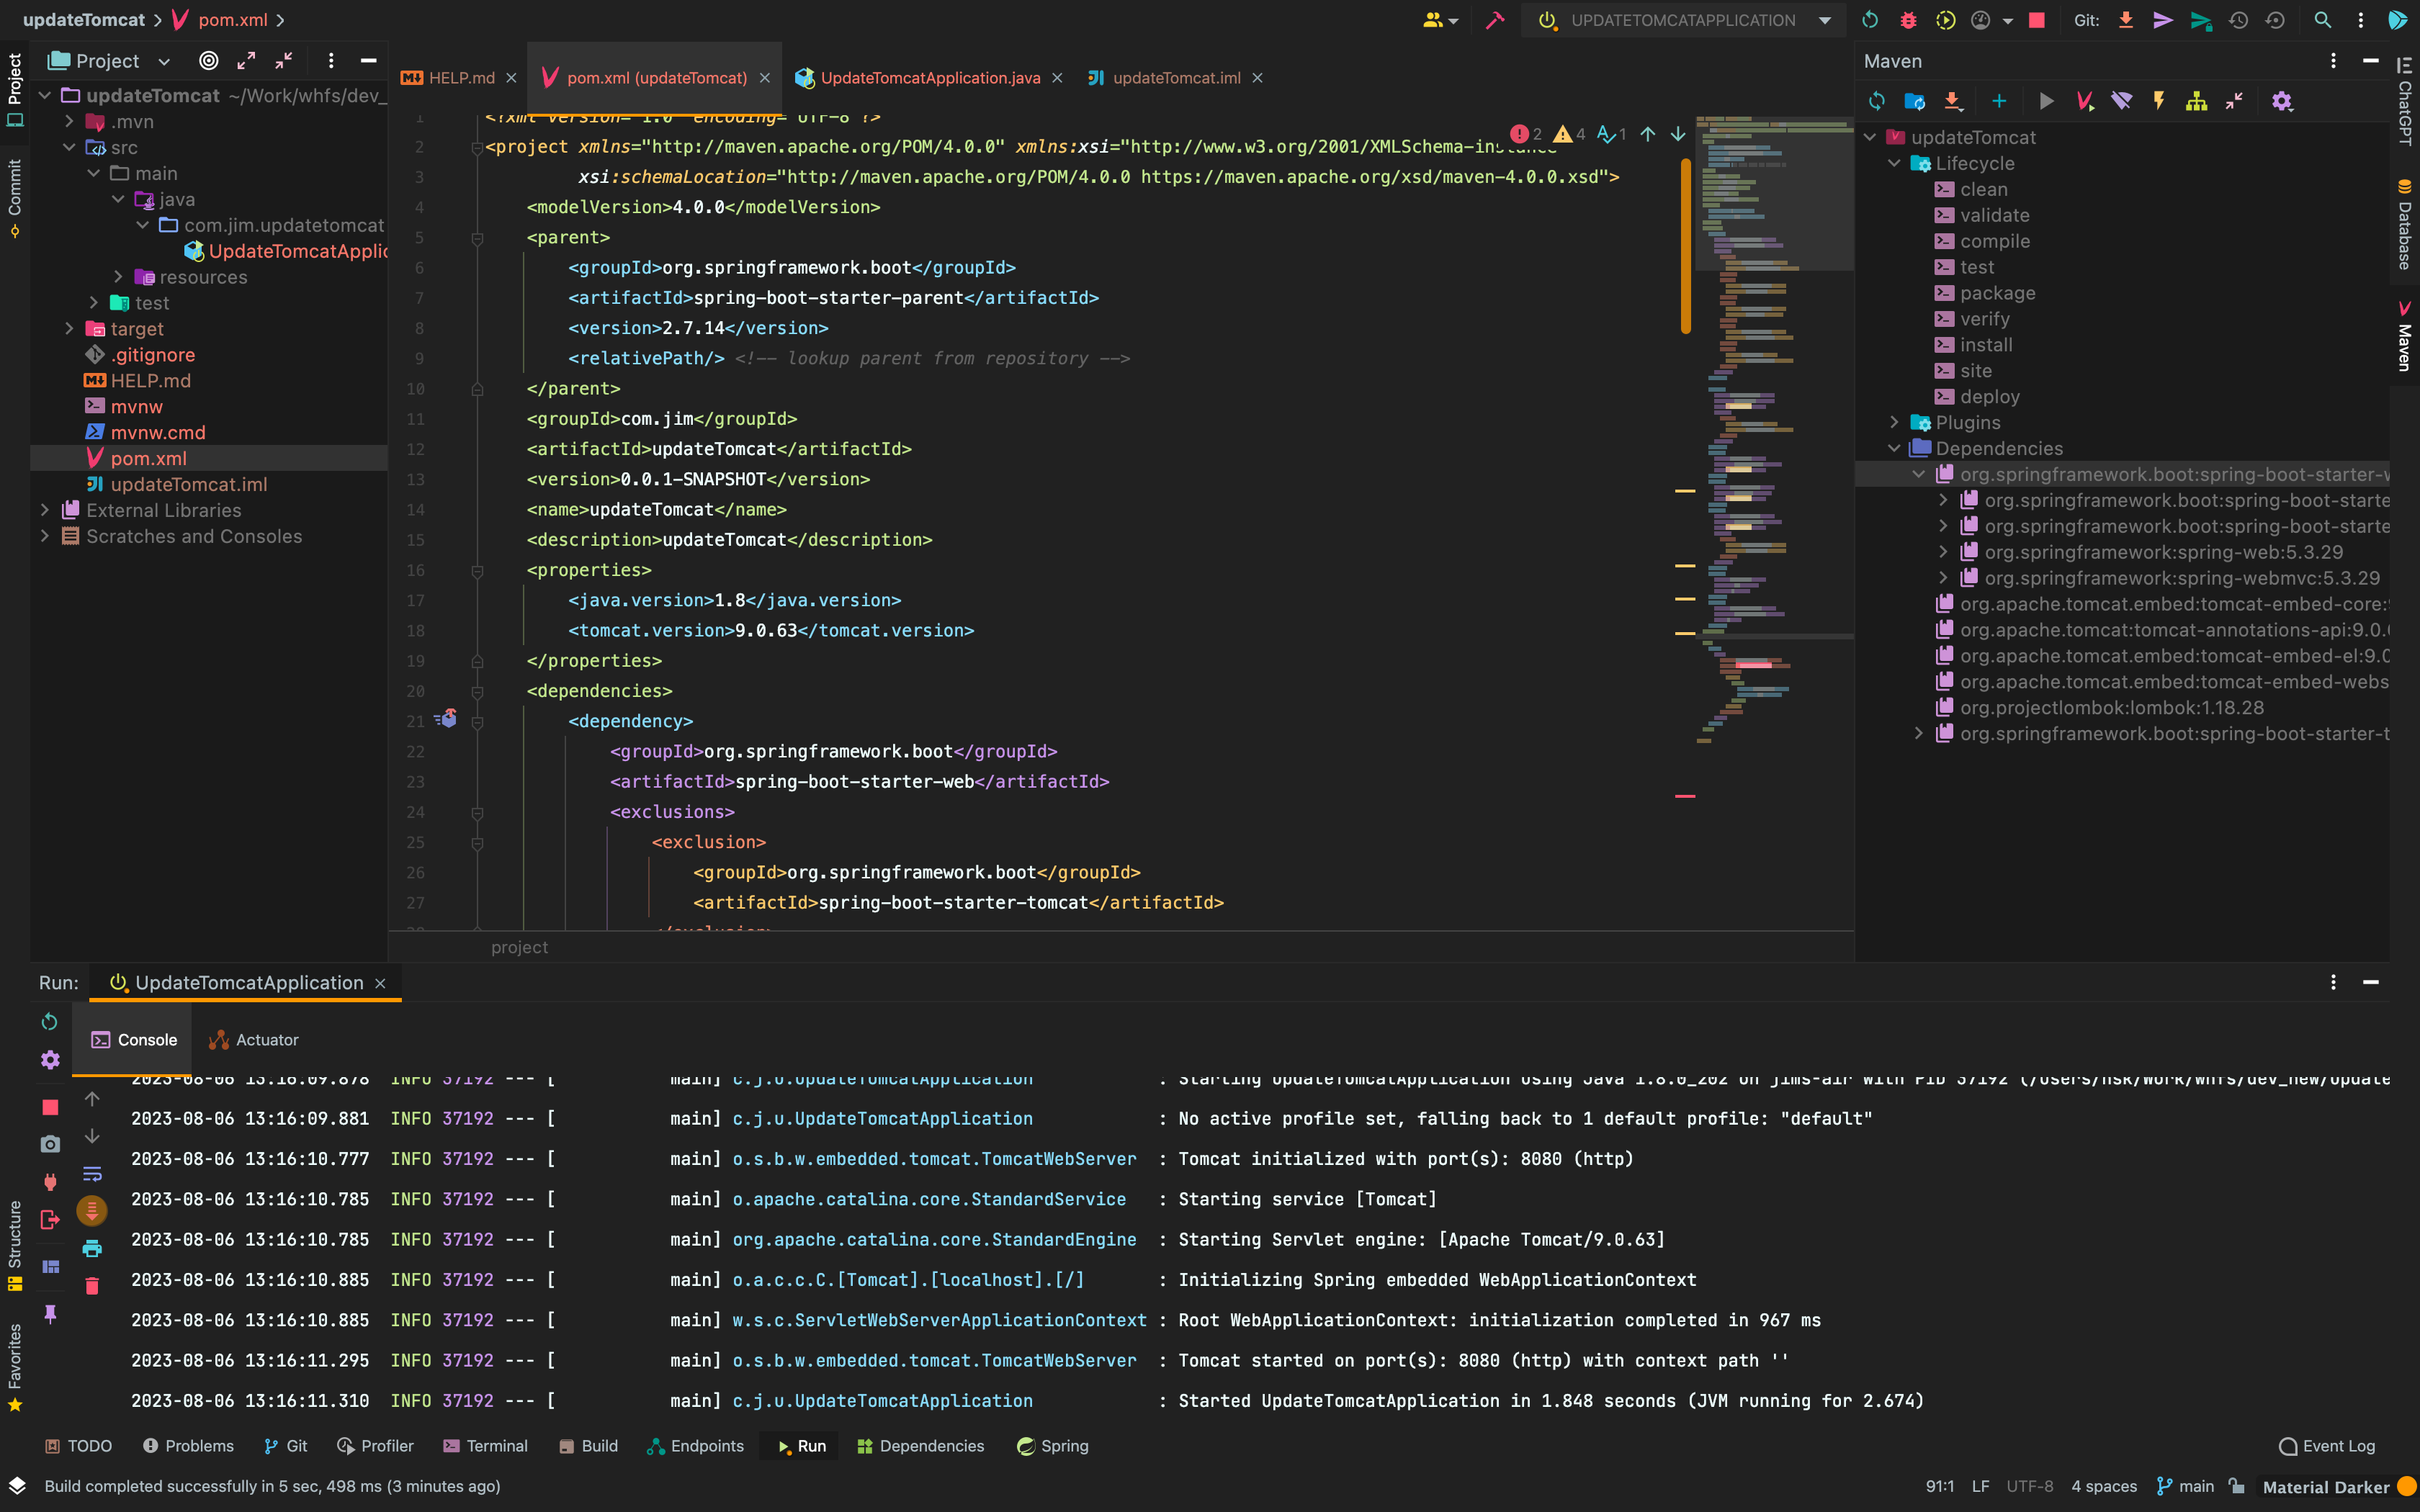Take a thread dump with the camera icon

pyautogui.click(x=49, y=1143)
